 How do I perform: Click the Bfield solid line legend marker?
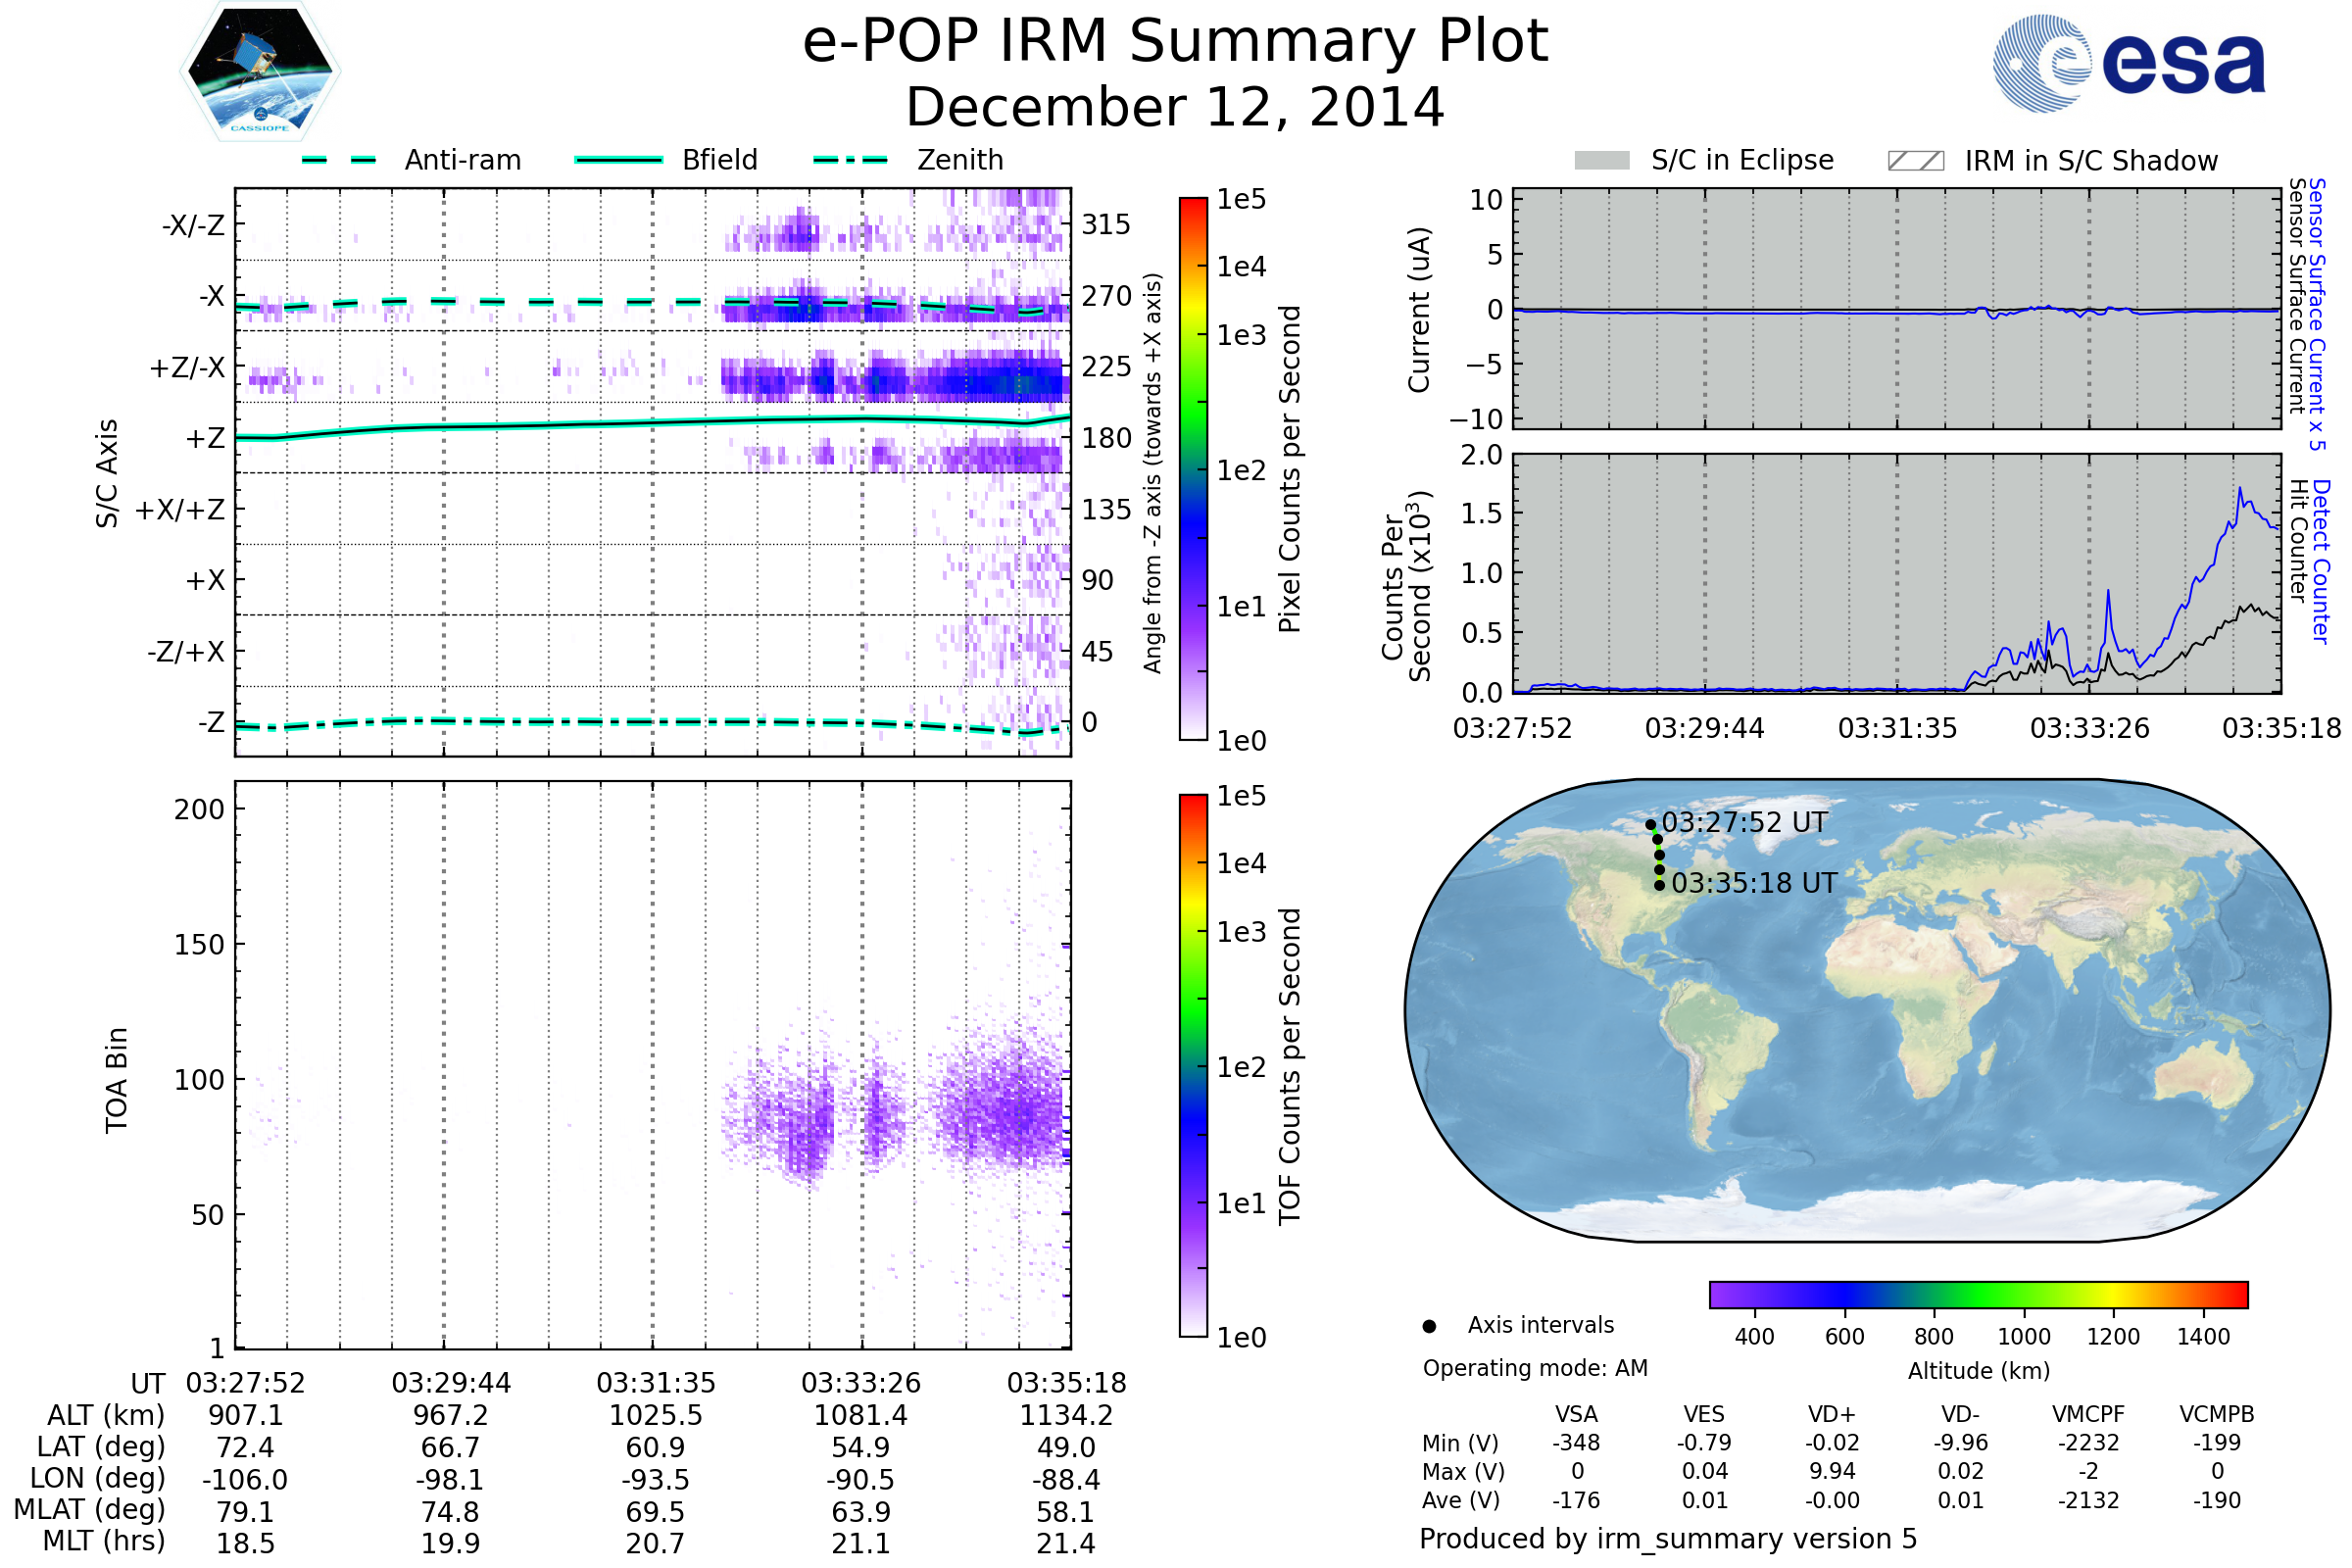click(618, 160)
